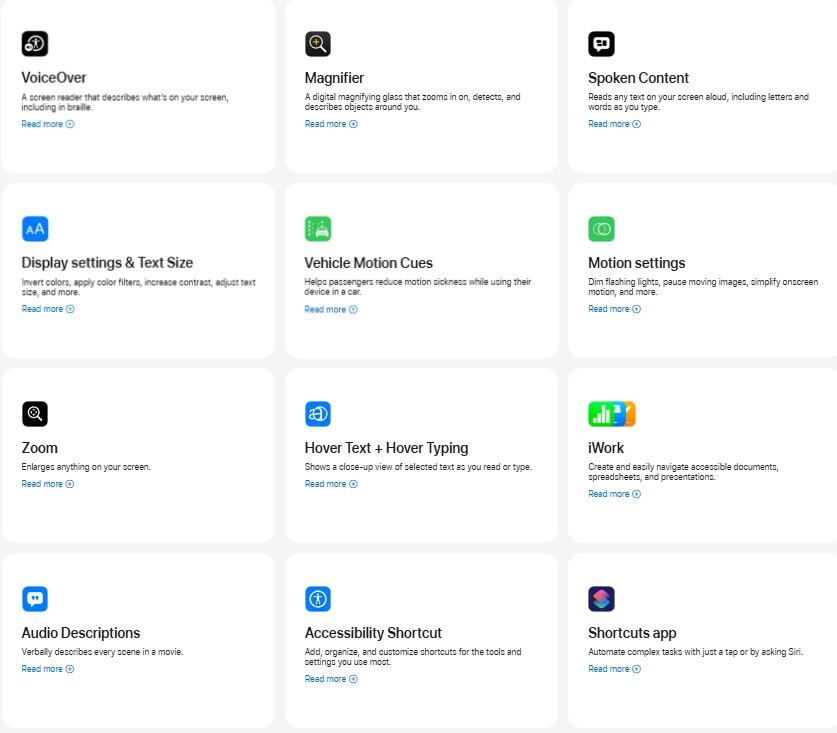Click the Shortcuts app icon
Image resolution: width=837 pixels, height=733 pixels.
[601, 599]
